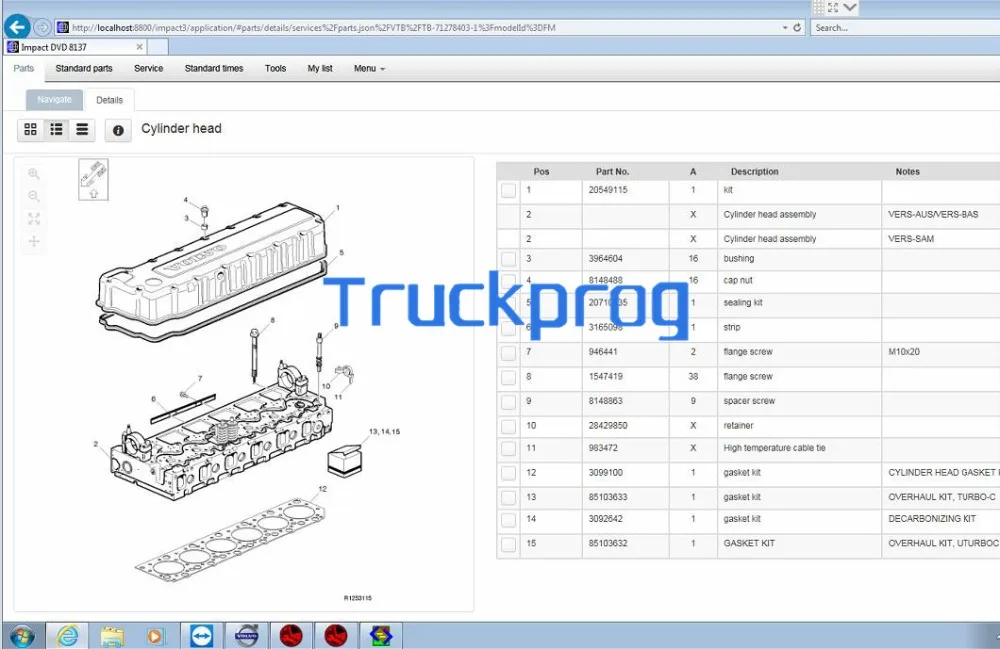The image size is (1000, 649).
Task: Open a new blank browser tab
Action: (x=158, y=47)
